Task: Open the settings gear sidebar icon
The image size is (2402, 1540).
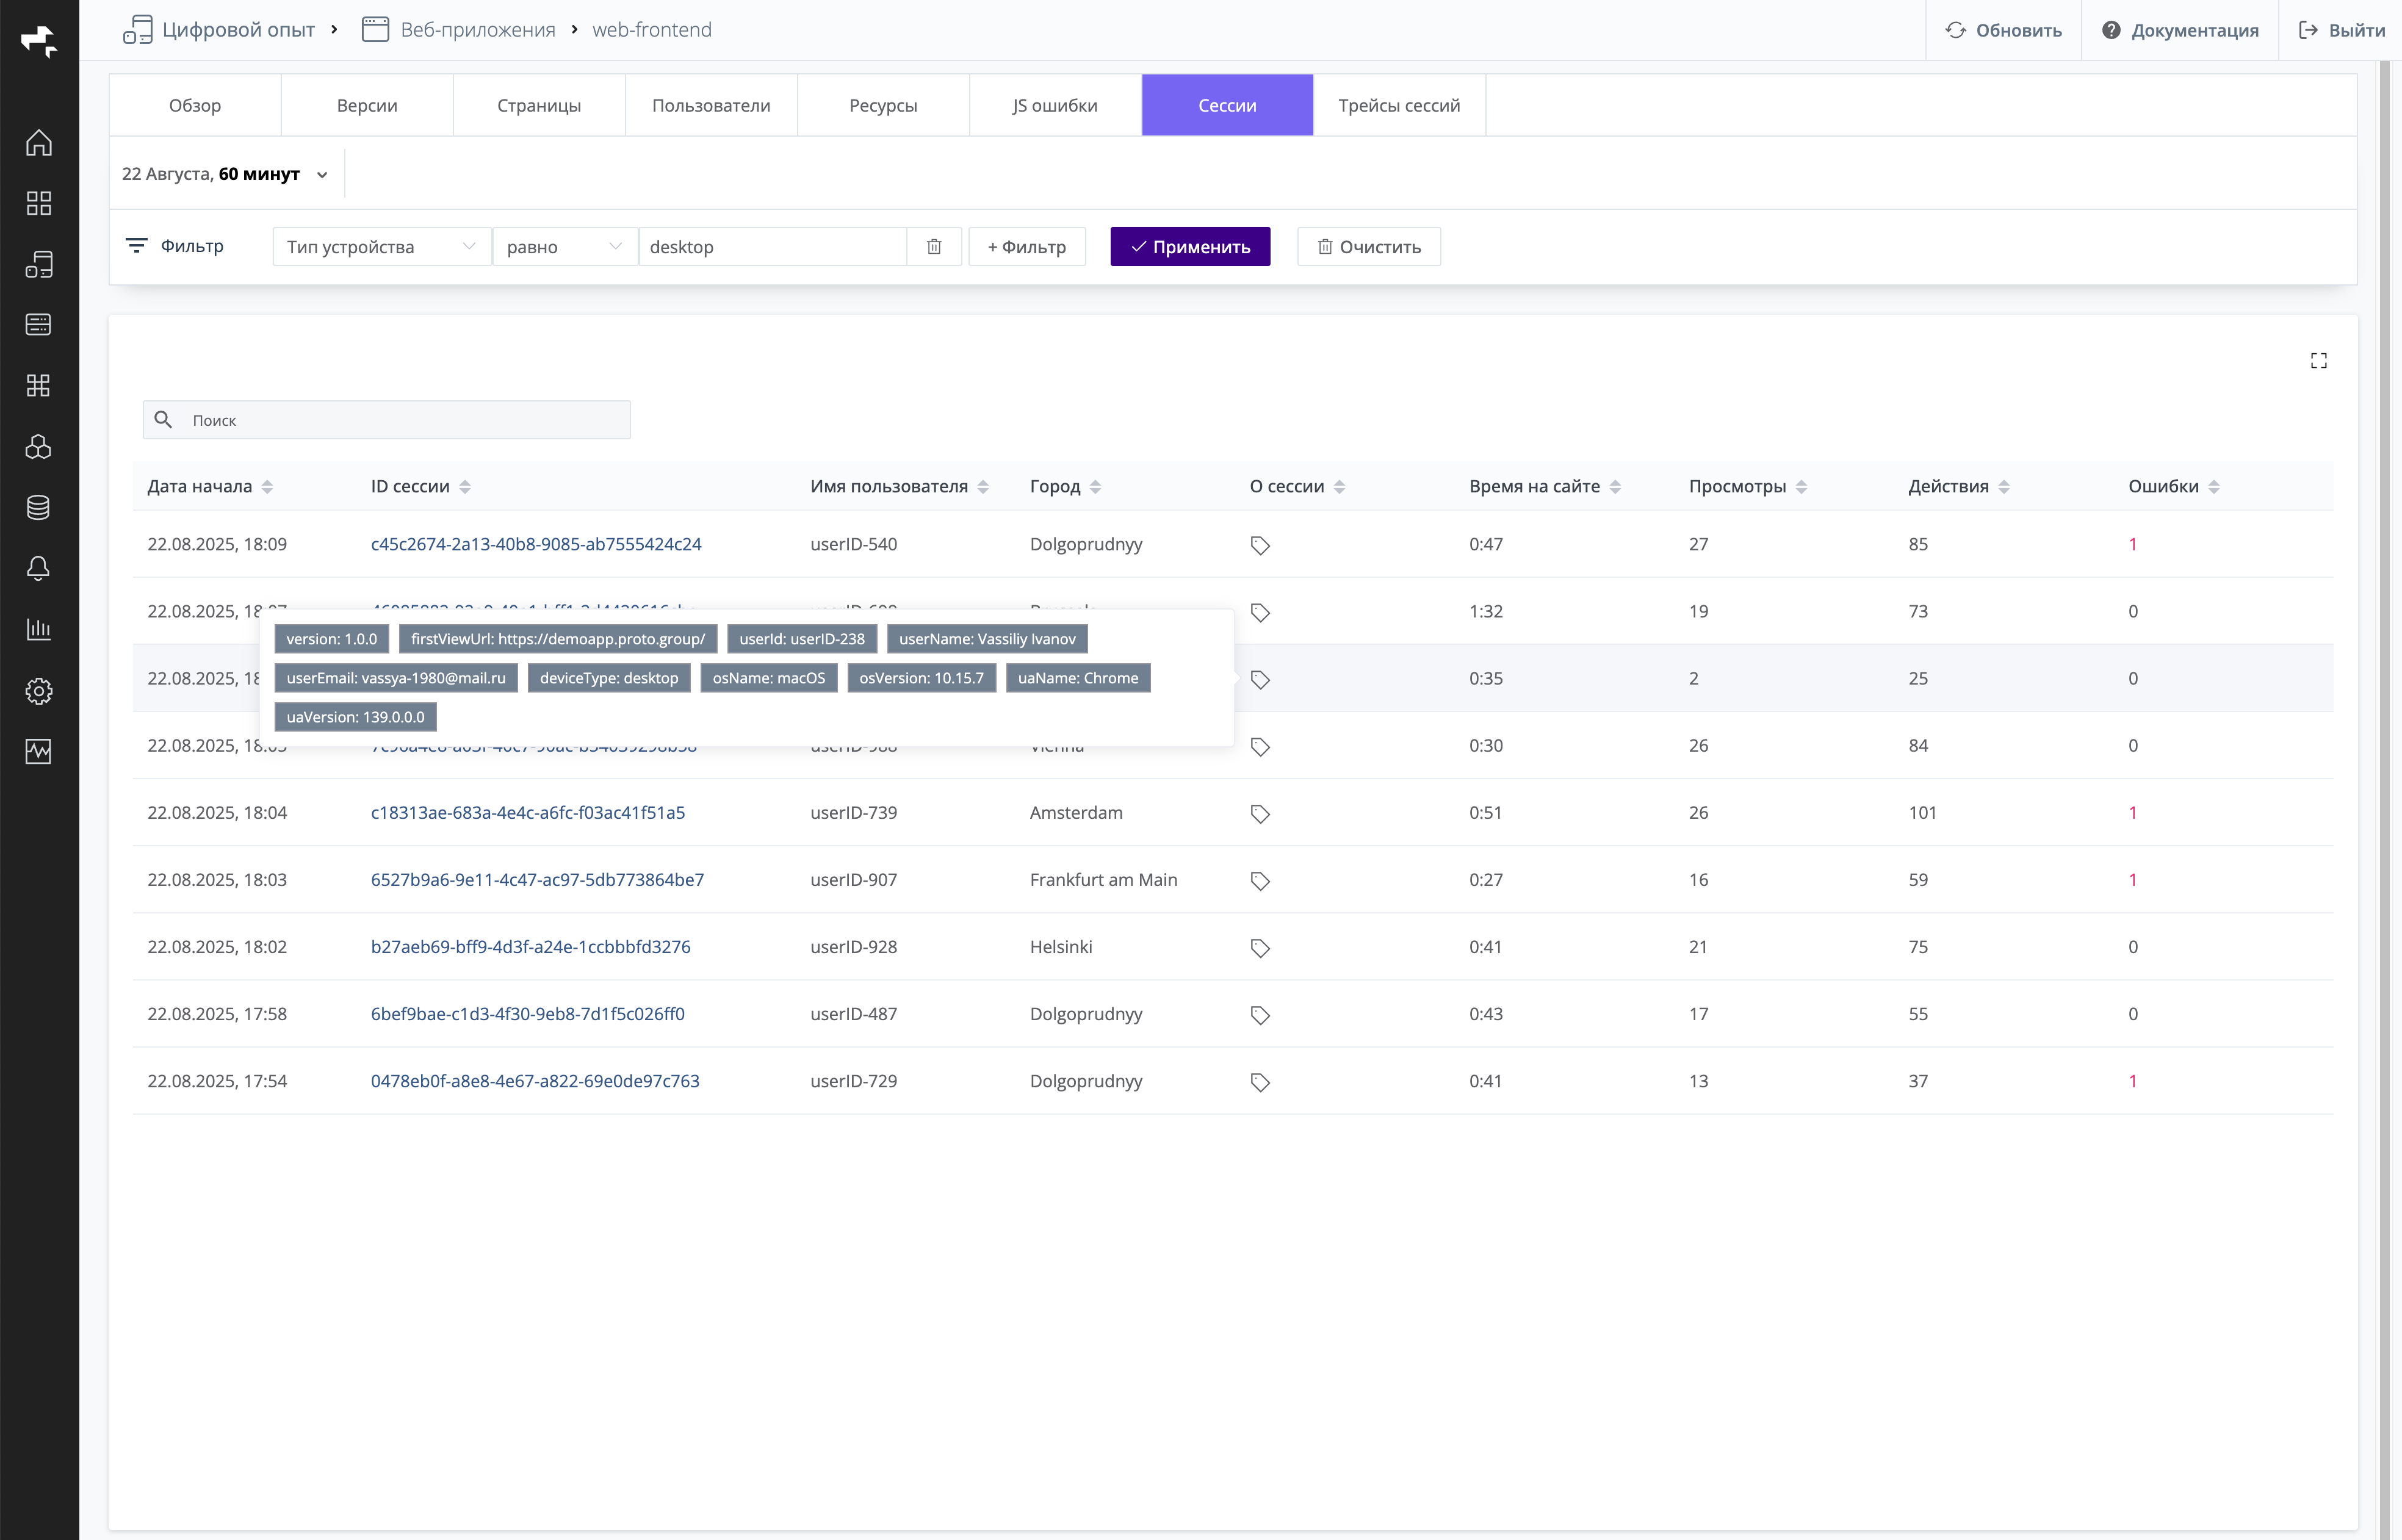Action: pos(38,691)
